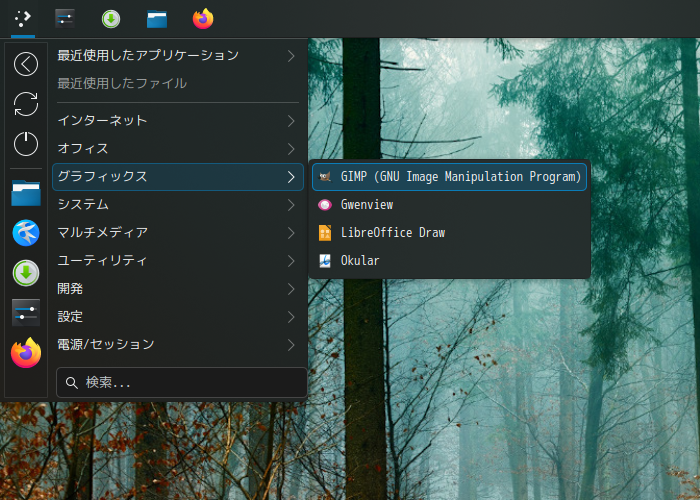Expand the ユーティリティ chevron

(291, 261)
